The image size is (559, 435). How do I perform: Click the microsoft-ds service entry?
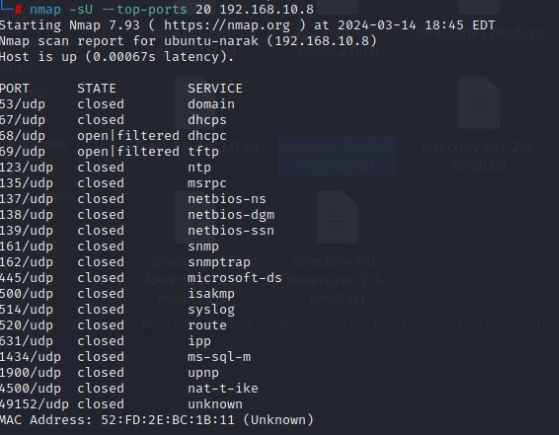coord(235,278)
